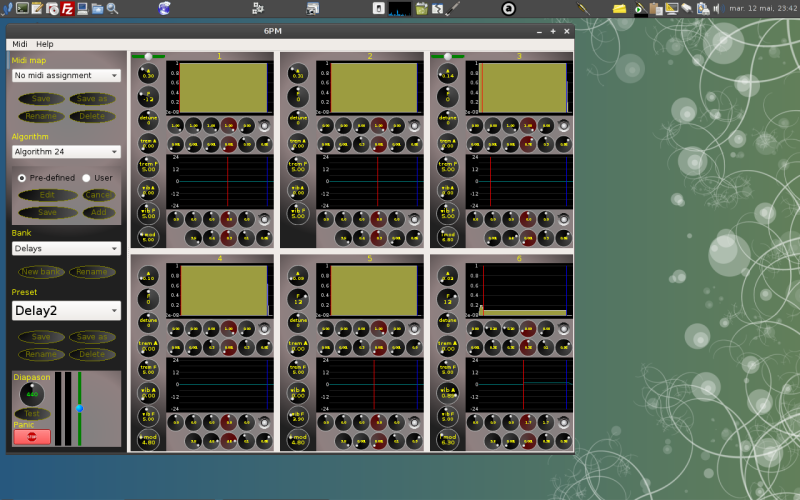The image size is (800, 500).
Task: Click oscillator 1 trem A knob
Action: pos(148,141)
